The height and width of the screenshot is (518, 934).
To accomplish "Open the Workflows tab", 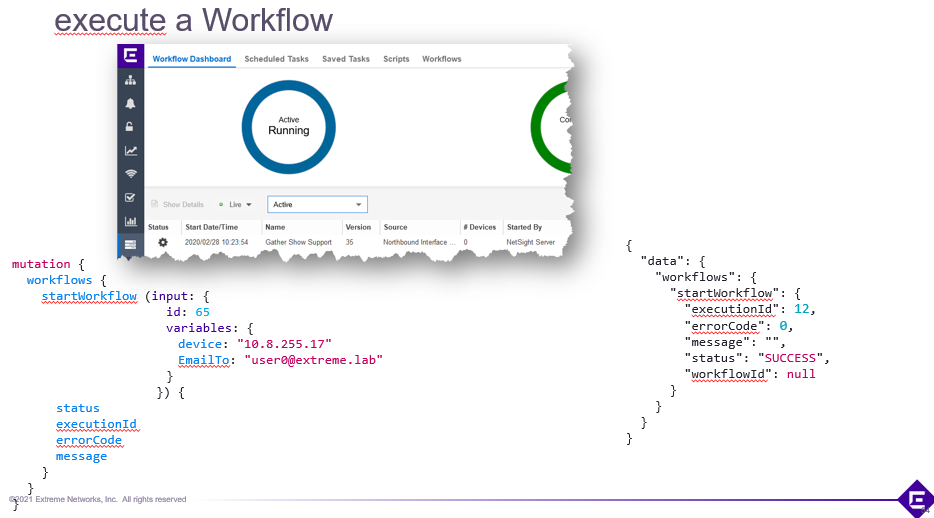I will point(441,59).
